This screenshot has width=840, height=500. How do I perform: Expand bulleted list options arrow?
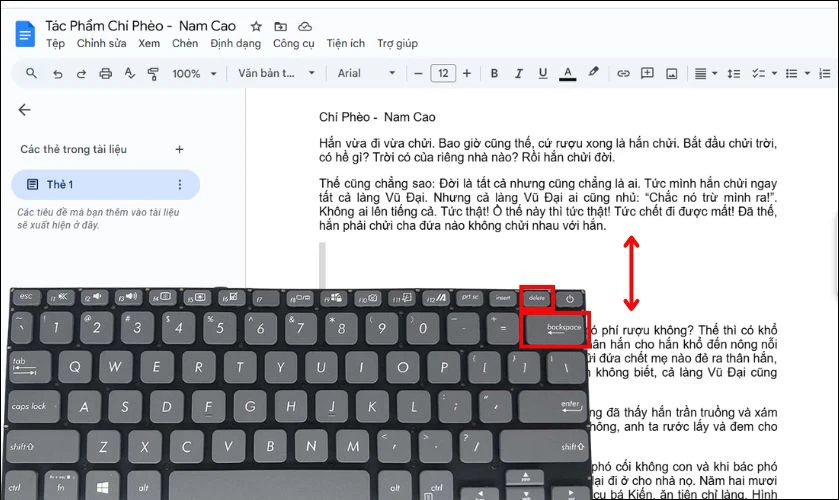[x=807, y=73]
